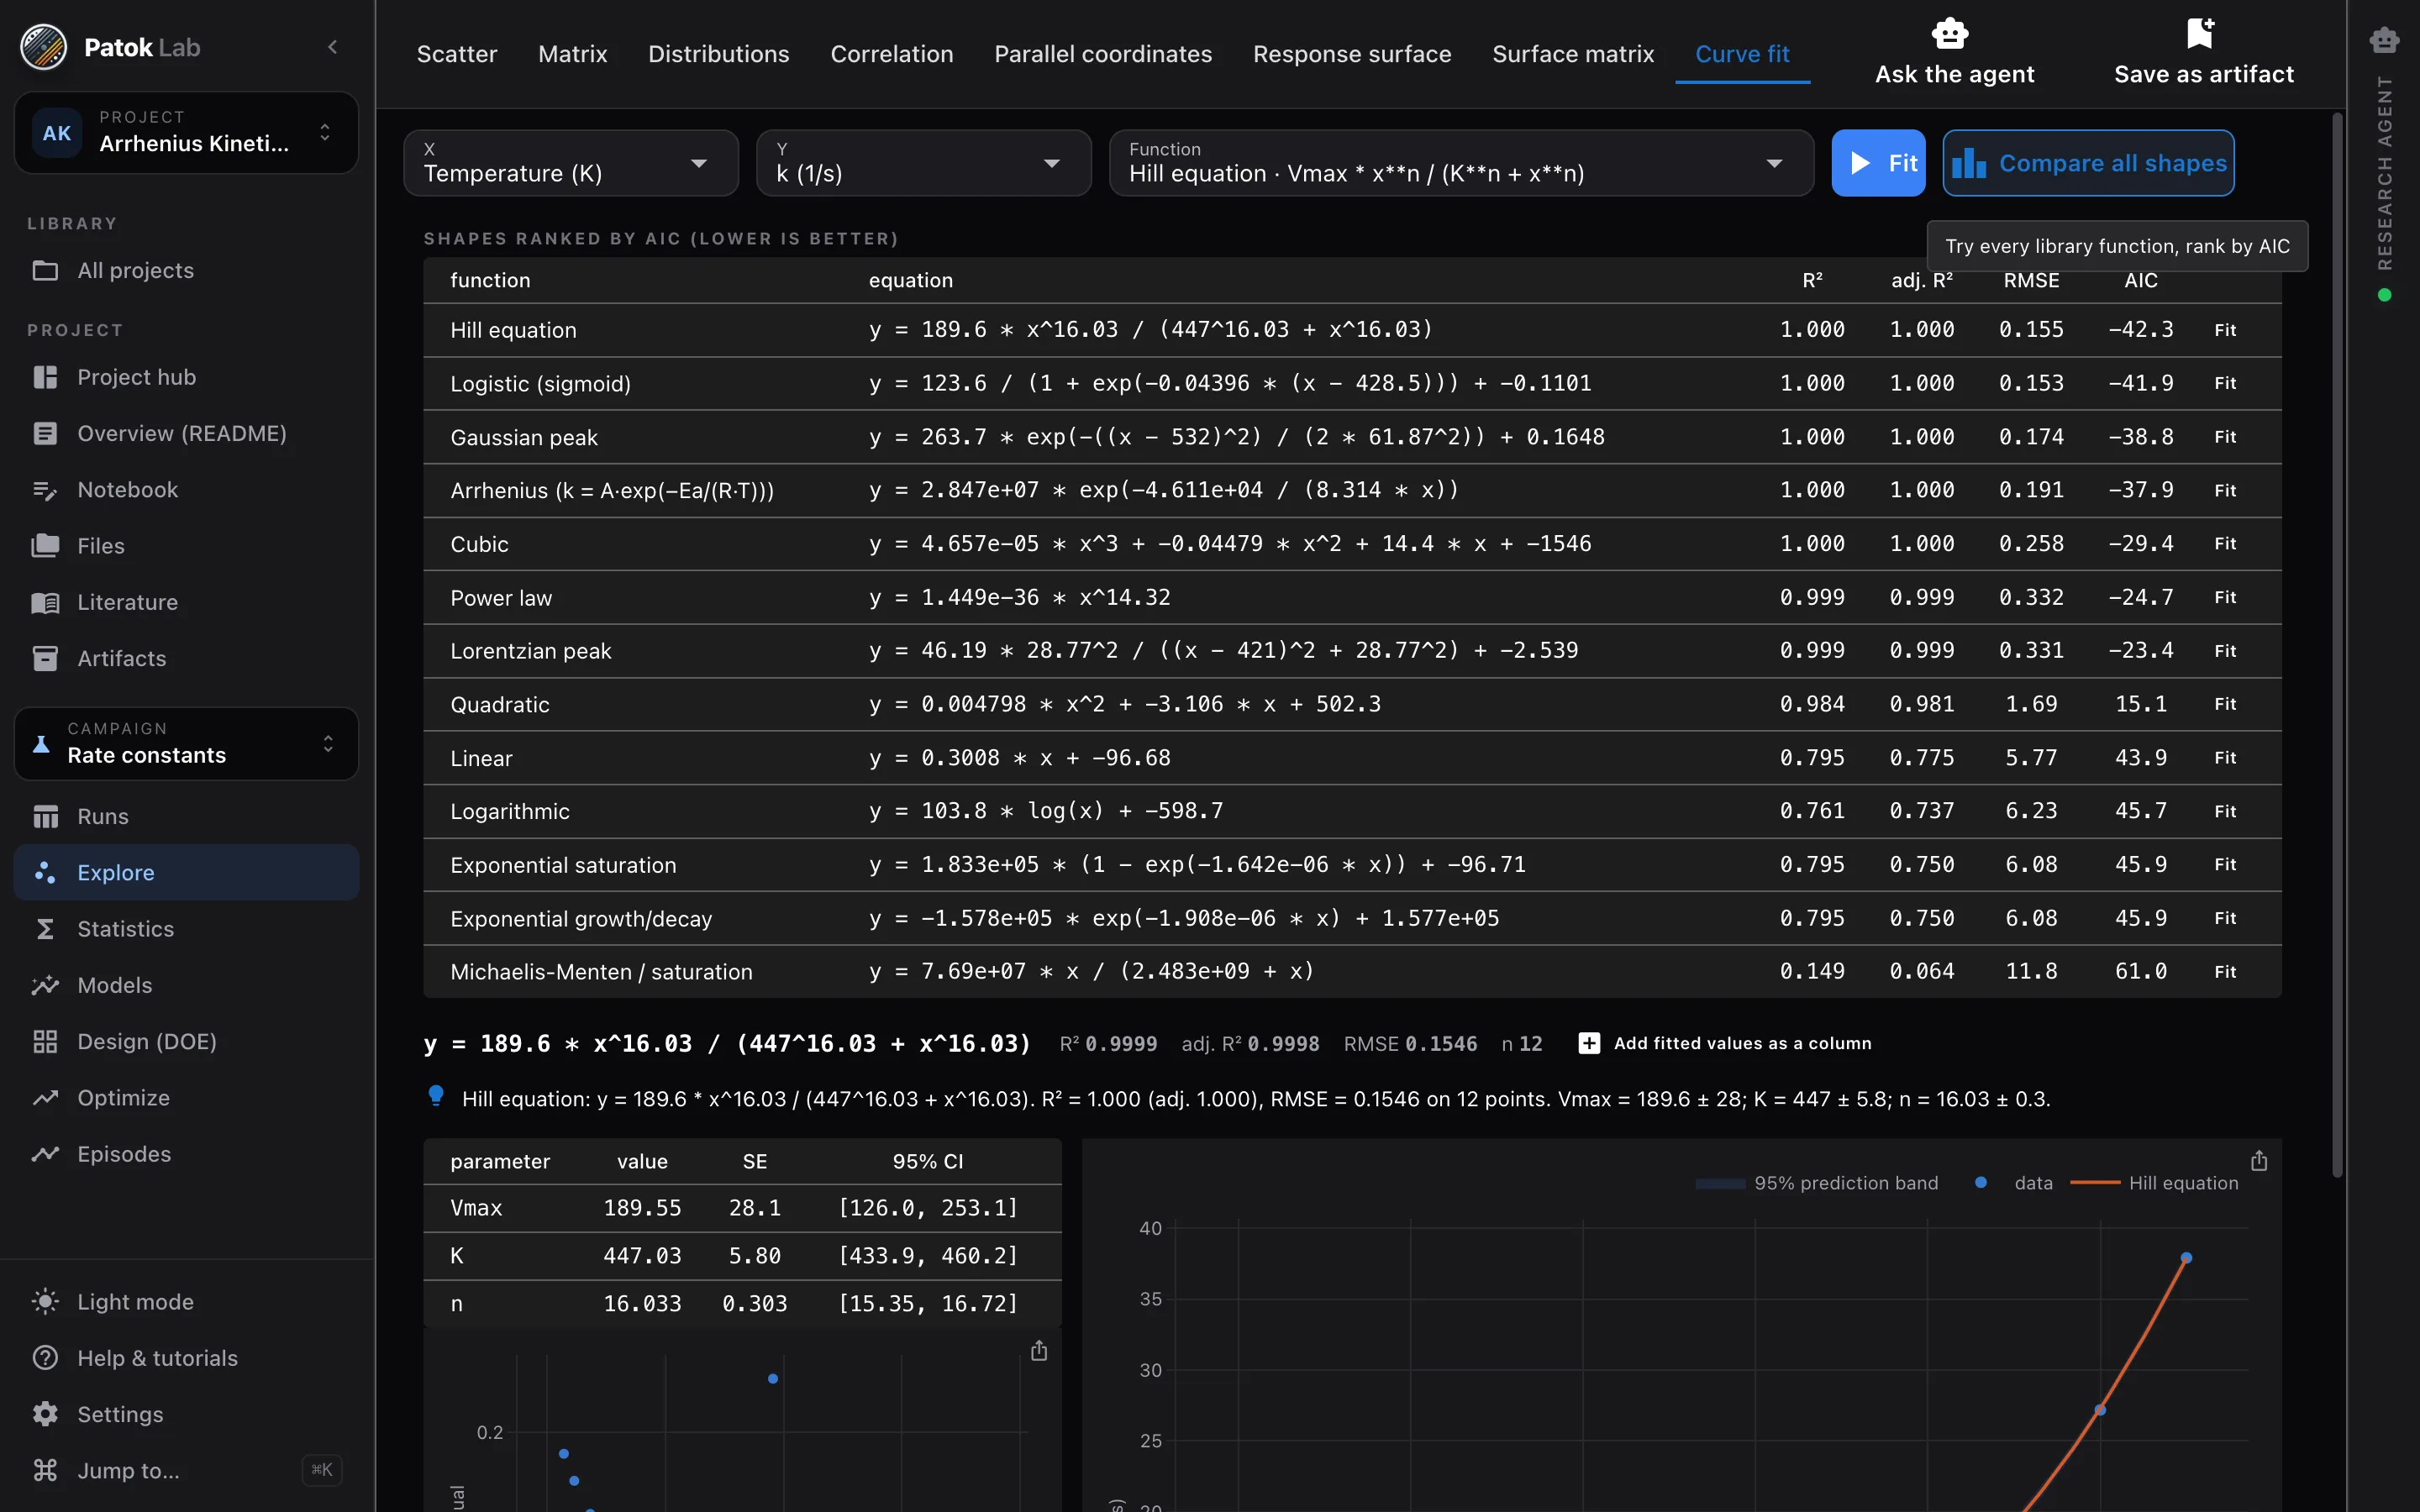Select the Curve fit tab

(1742, 54)
